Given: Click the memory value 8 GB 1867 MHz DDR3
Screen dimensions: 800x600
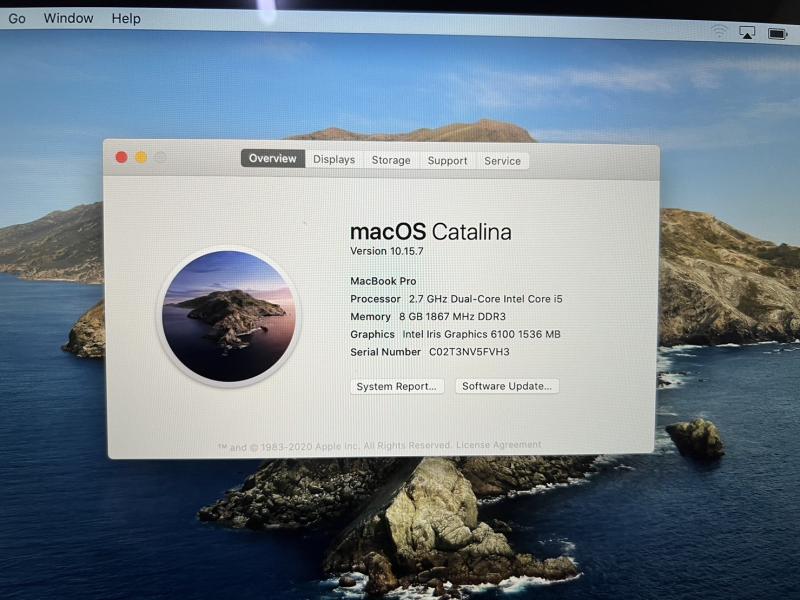Looking at the screenshot, I should (453, 317).
